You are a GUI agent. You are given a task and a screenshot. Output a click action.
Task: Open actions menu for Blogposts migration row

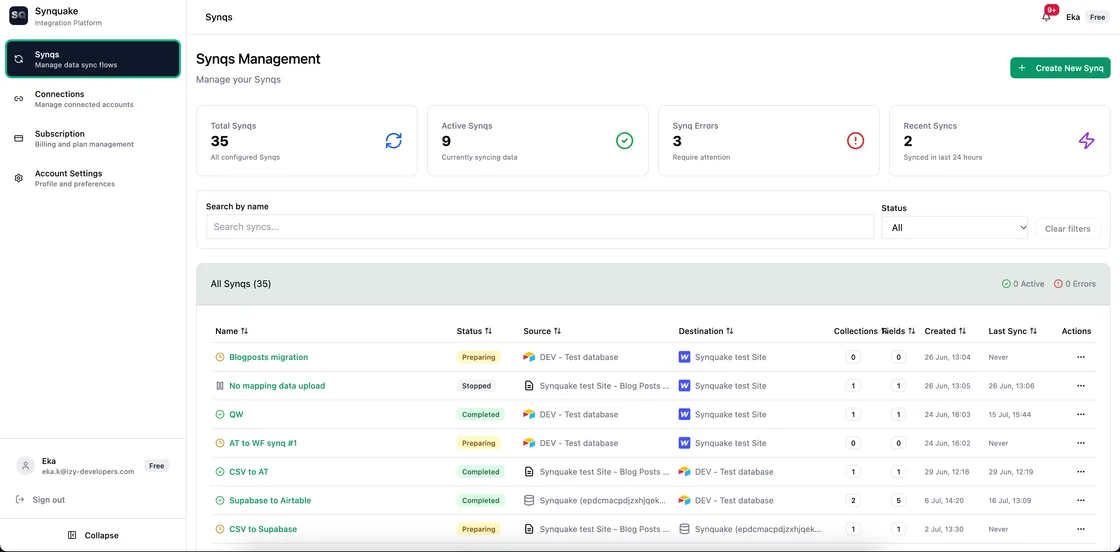point(1081,357)
